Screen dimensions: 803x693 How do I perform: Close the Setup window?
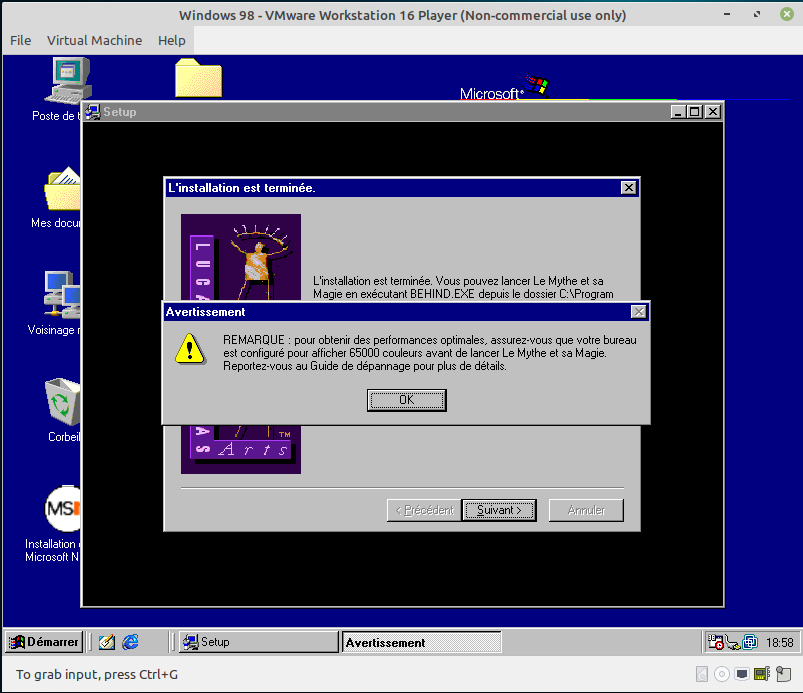pos(713,112)
